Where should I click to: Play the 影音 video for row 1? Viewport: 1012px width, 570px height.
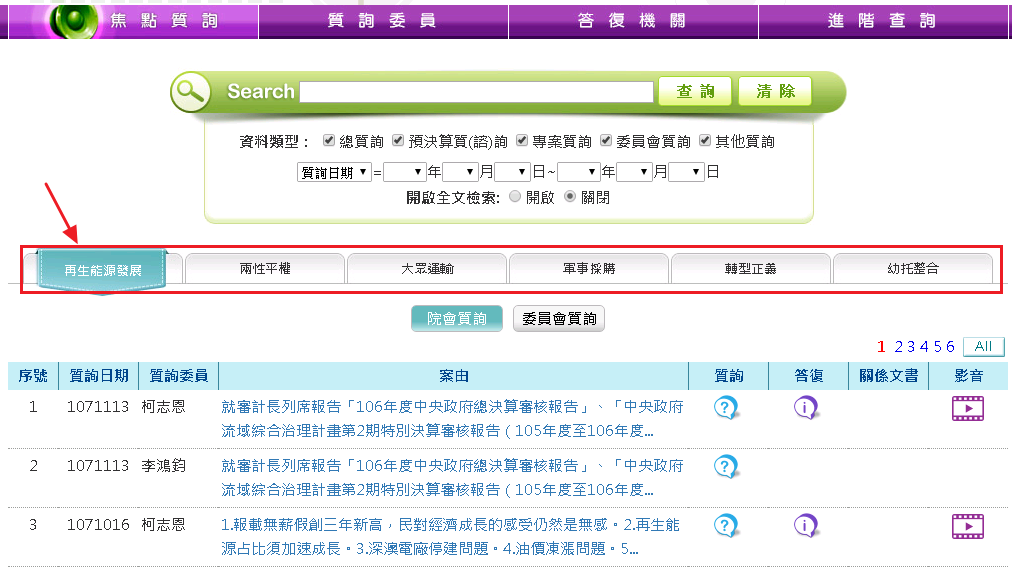[x=967, y=408]
